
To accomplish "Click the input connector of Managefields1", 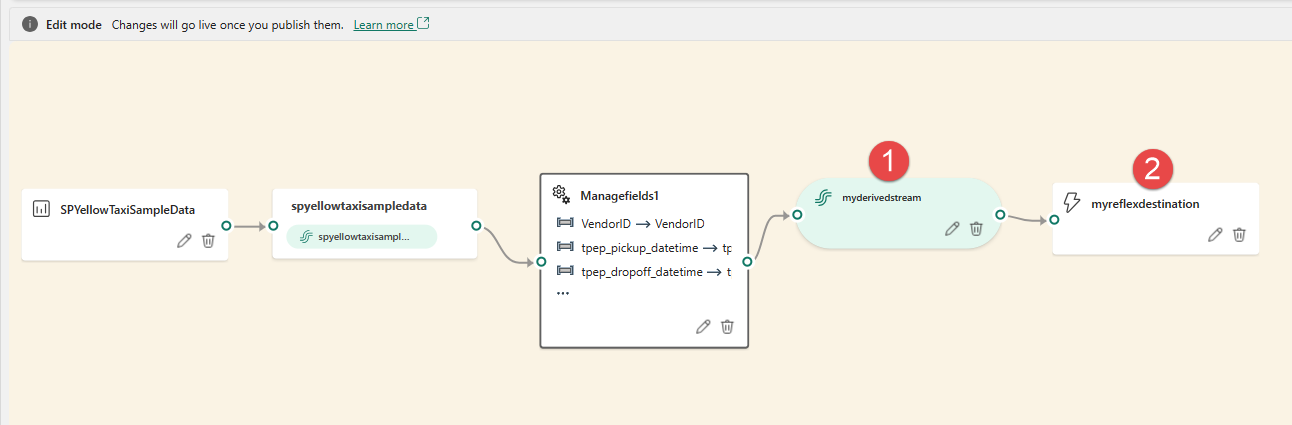I will [x=541, y=262].
